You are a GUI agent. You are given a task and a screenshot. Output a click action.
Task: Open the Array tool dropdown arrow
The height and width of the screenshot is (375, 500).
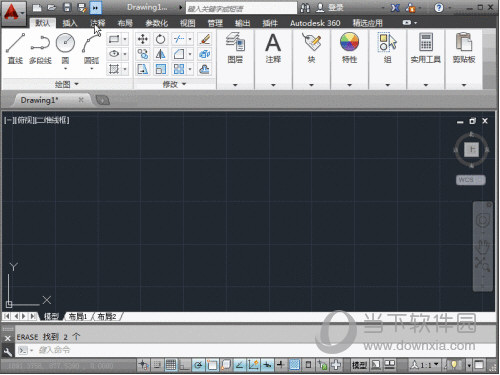click(x=190, y=69)
